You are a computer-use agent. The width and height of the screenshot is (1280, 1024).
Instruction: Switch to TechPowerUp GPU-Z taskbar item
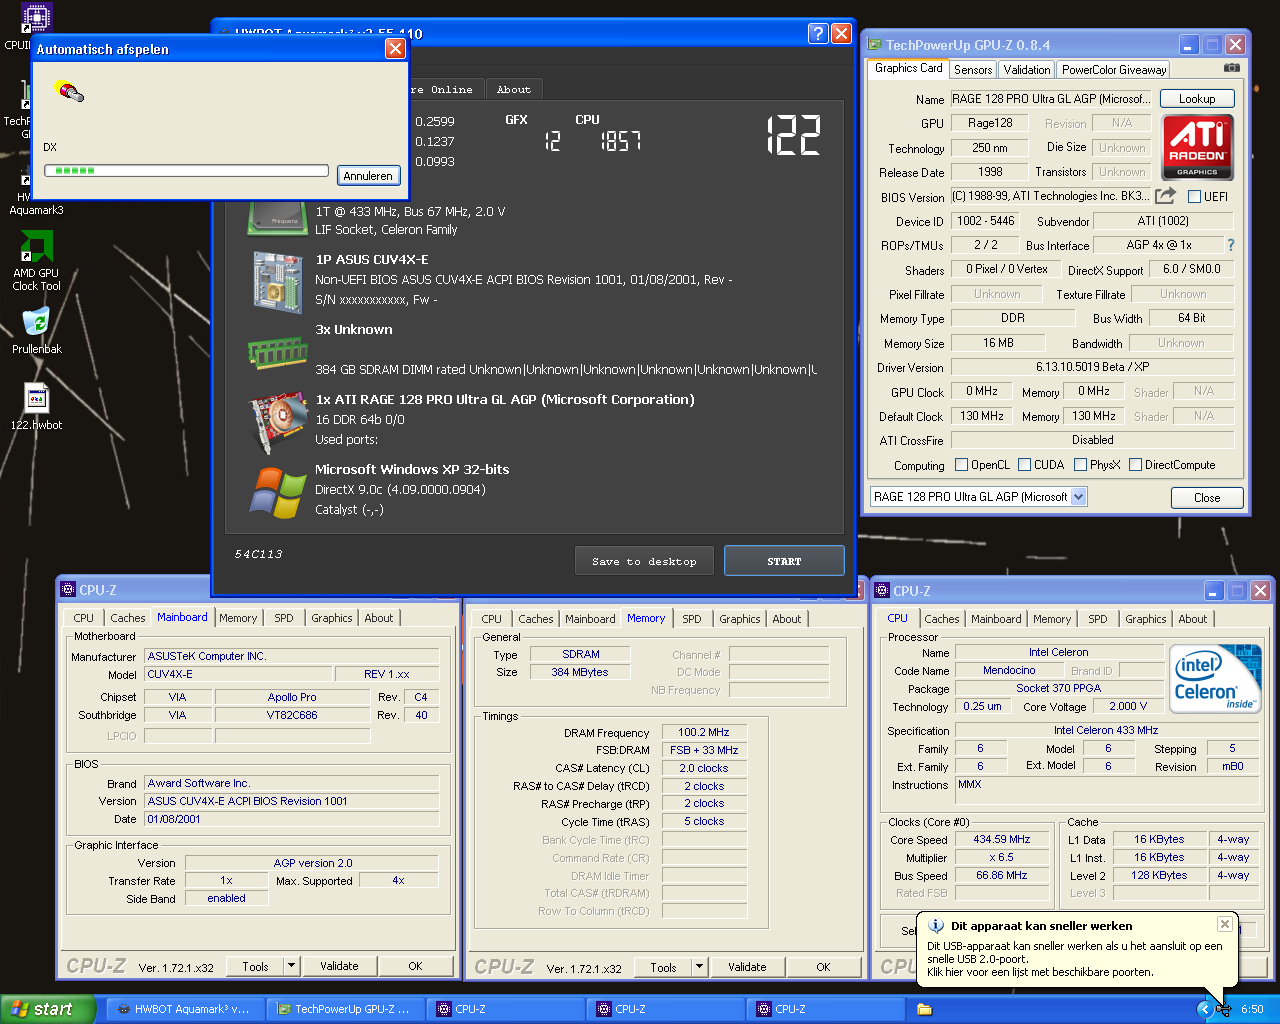pos(346,1009)
